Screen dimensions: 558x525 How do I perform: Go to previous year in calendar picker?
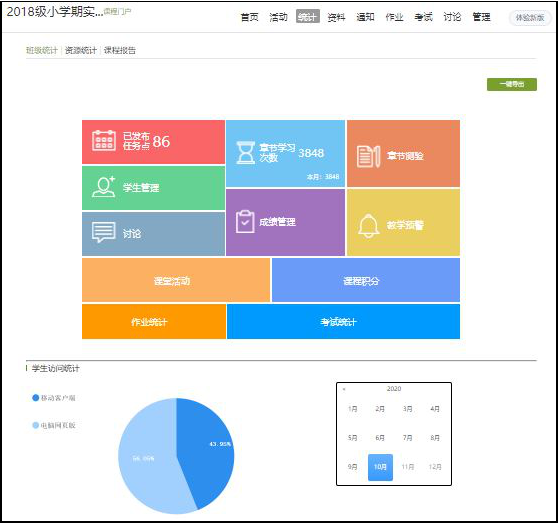344,389
